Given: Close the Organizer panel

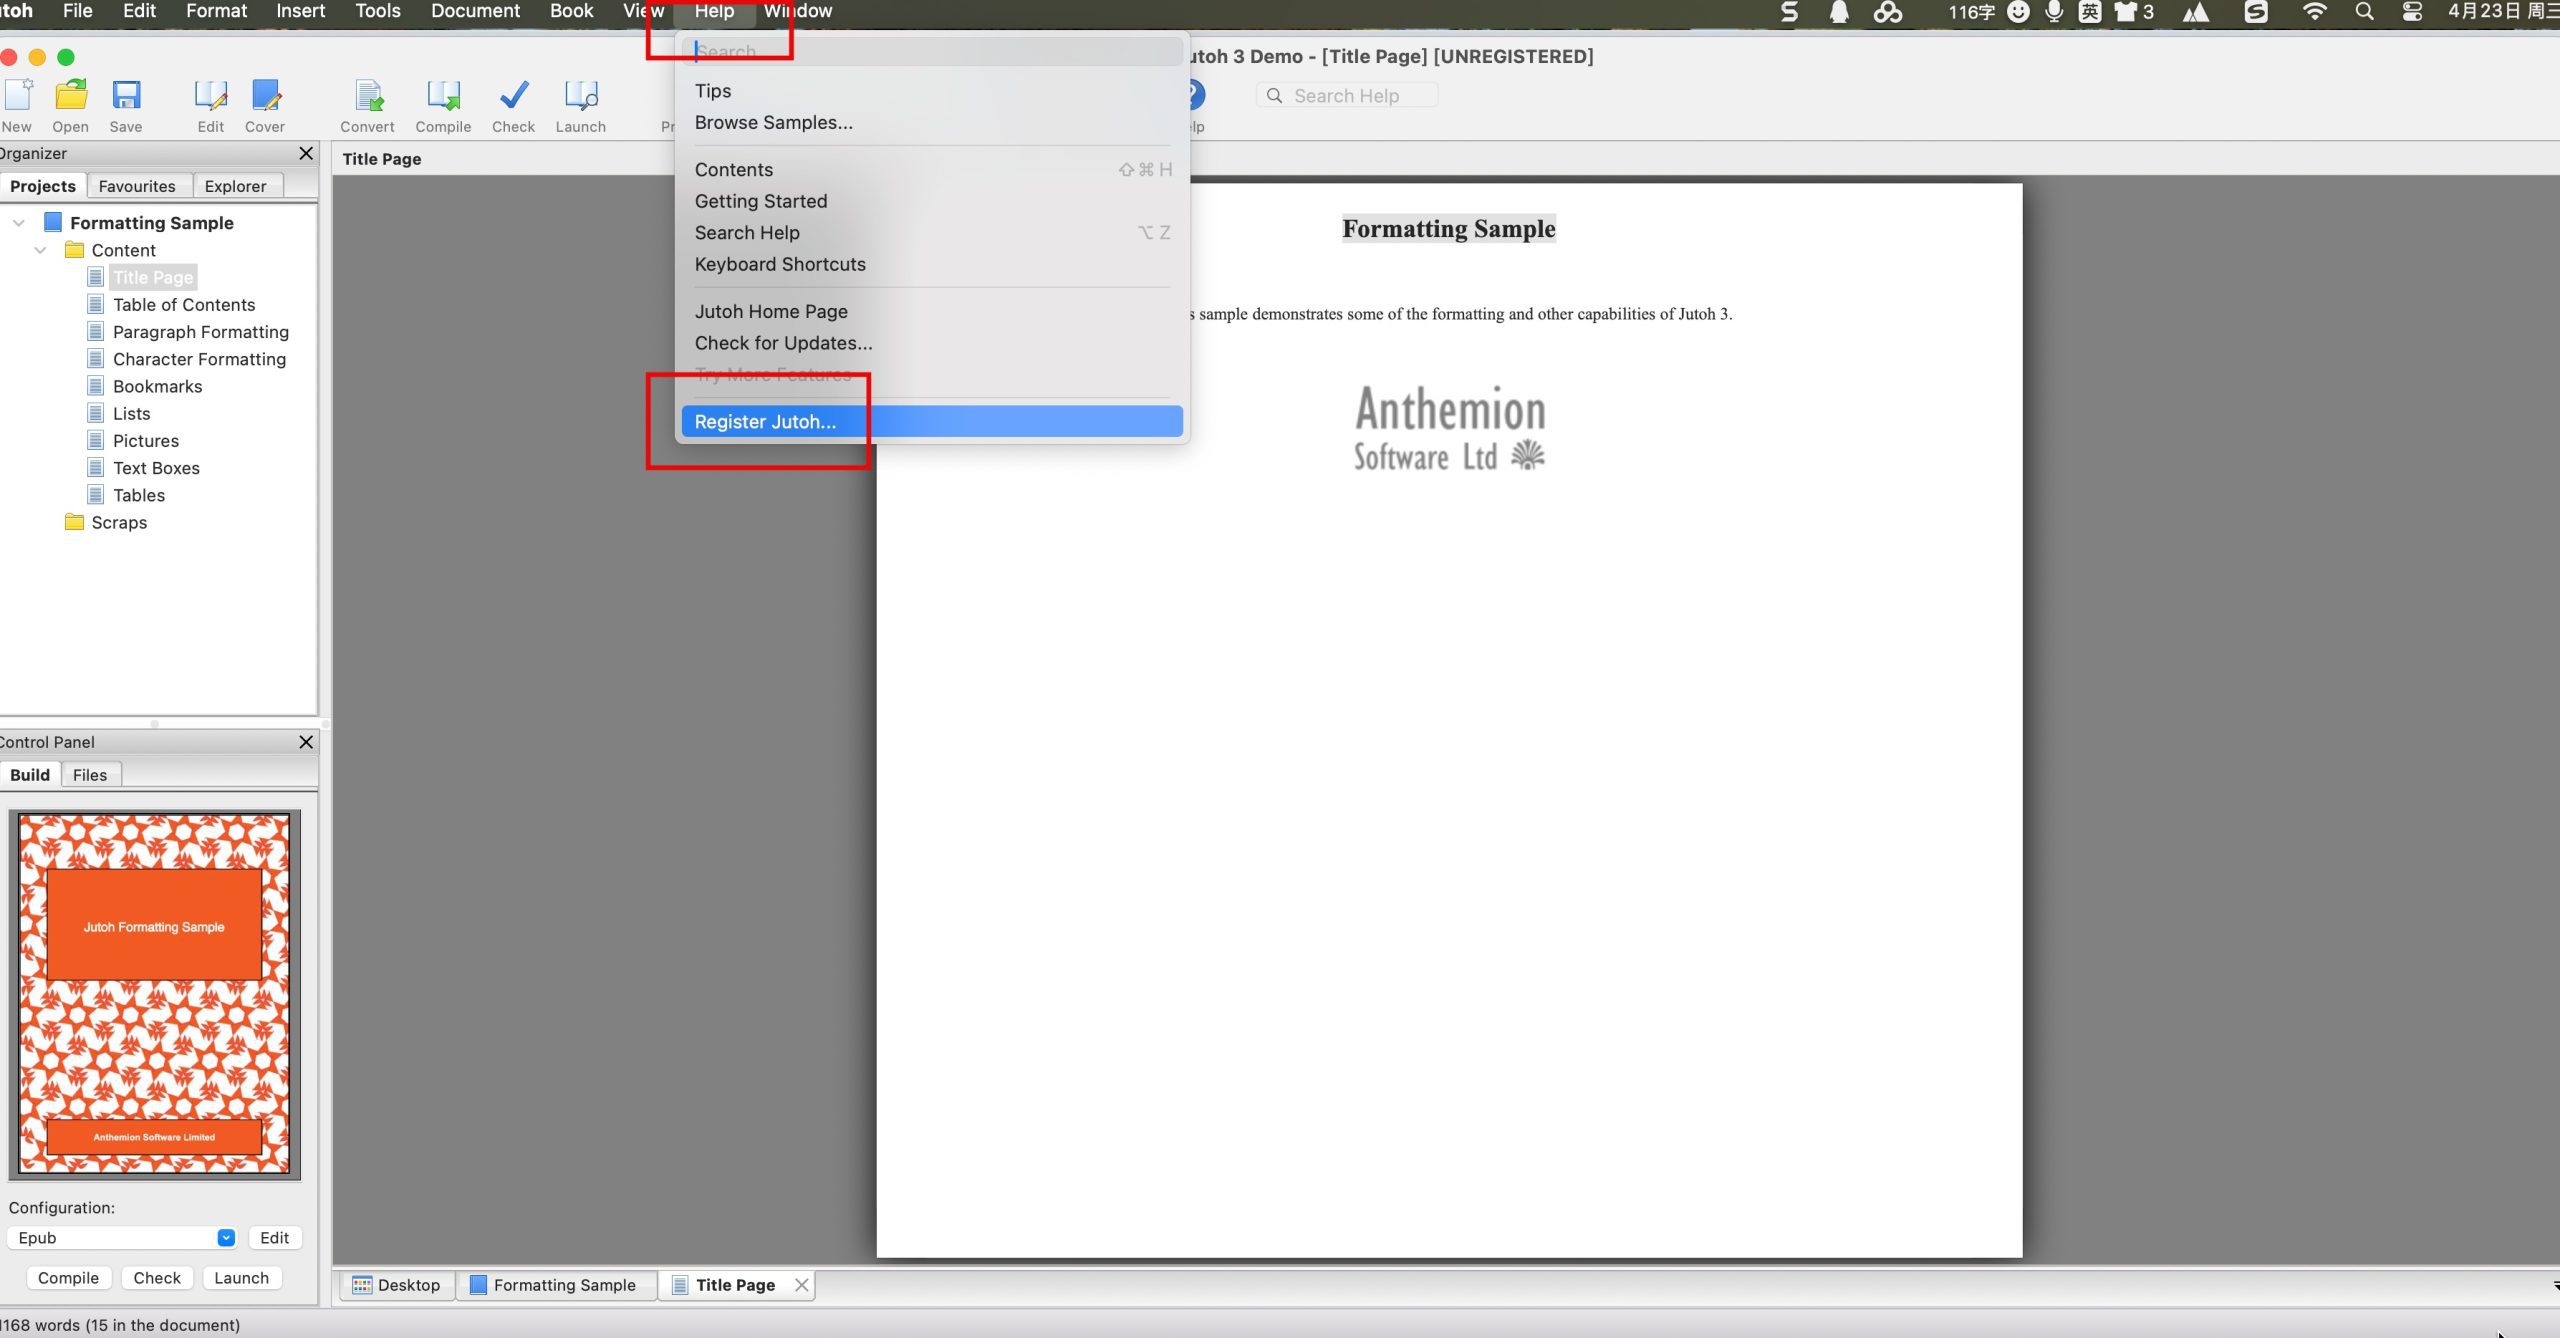Looking at the screenshot, I should pyautogui.click(x=306, y=153).
